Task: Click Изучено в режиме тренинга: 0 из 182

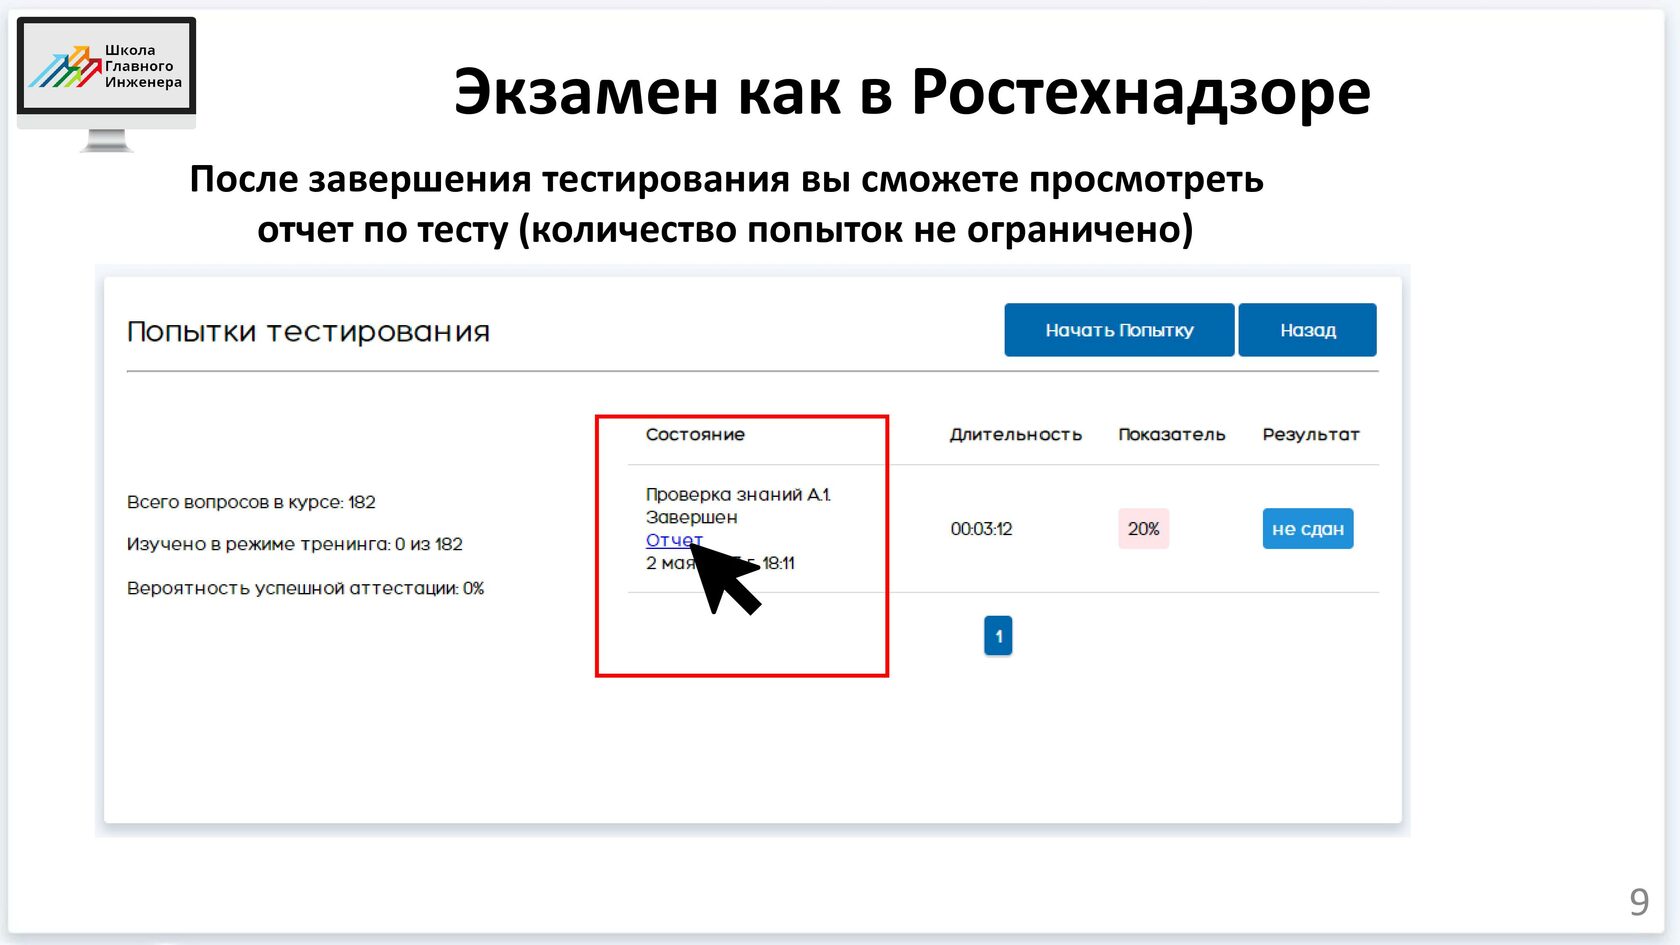Action: 295,544
